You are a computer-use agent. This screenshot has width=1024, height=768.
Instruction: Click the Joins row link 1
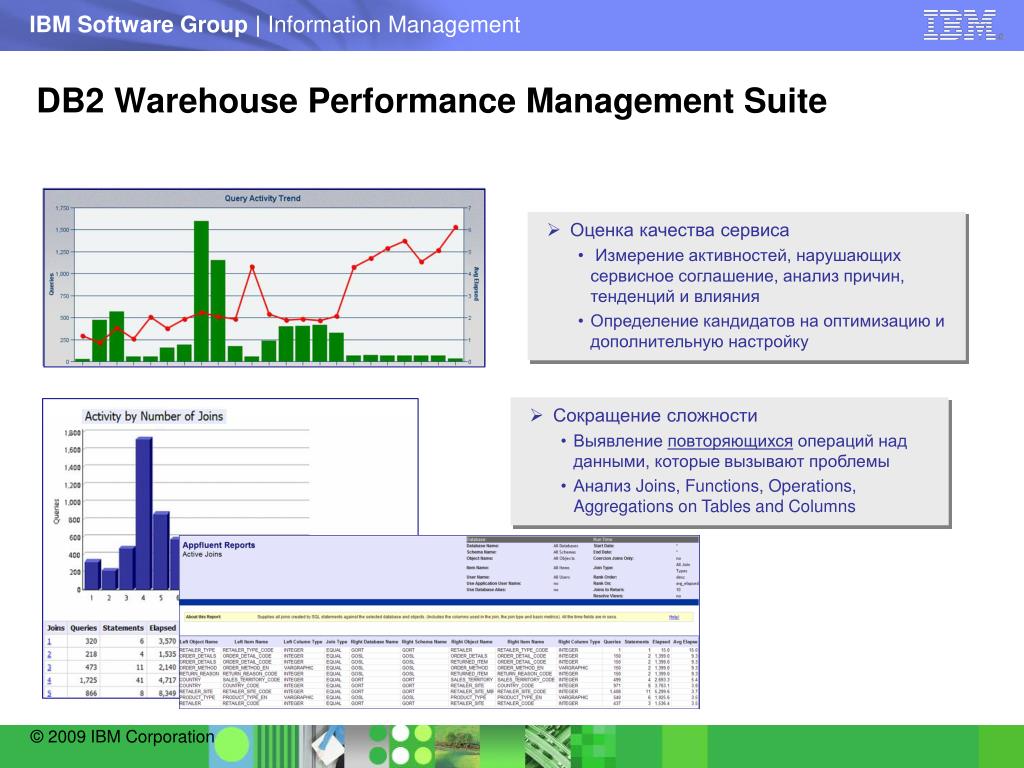point(49,641)
